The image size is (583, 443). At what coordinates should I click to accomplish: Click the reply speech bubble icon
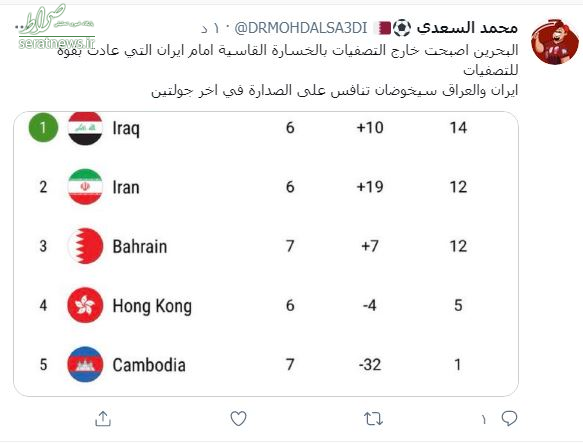pyautogui.click(x=509, y=418)
